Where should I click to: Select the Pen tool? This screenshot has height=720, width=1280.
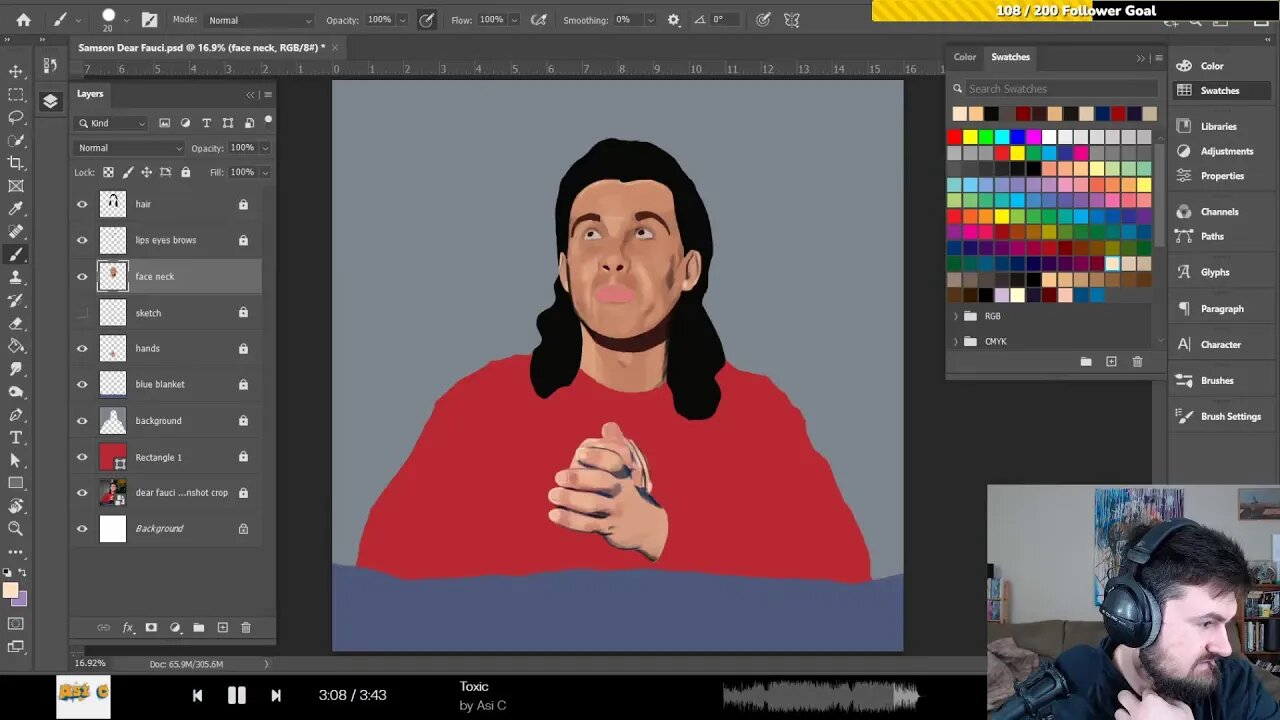[x=16, y=414]
